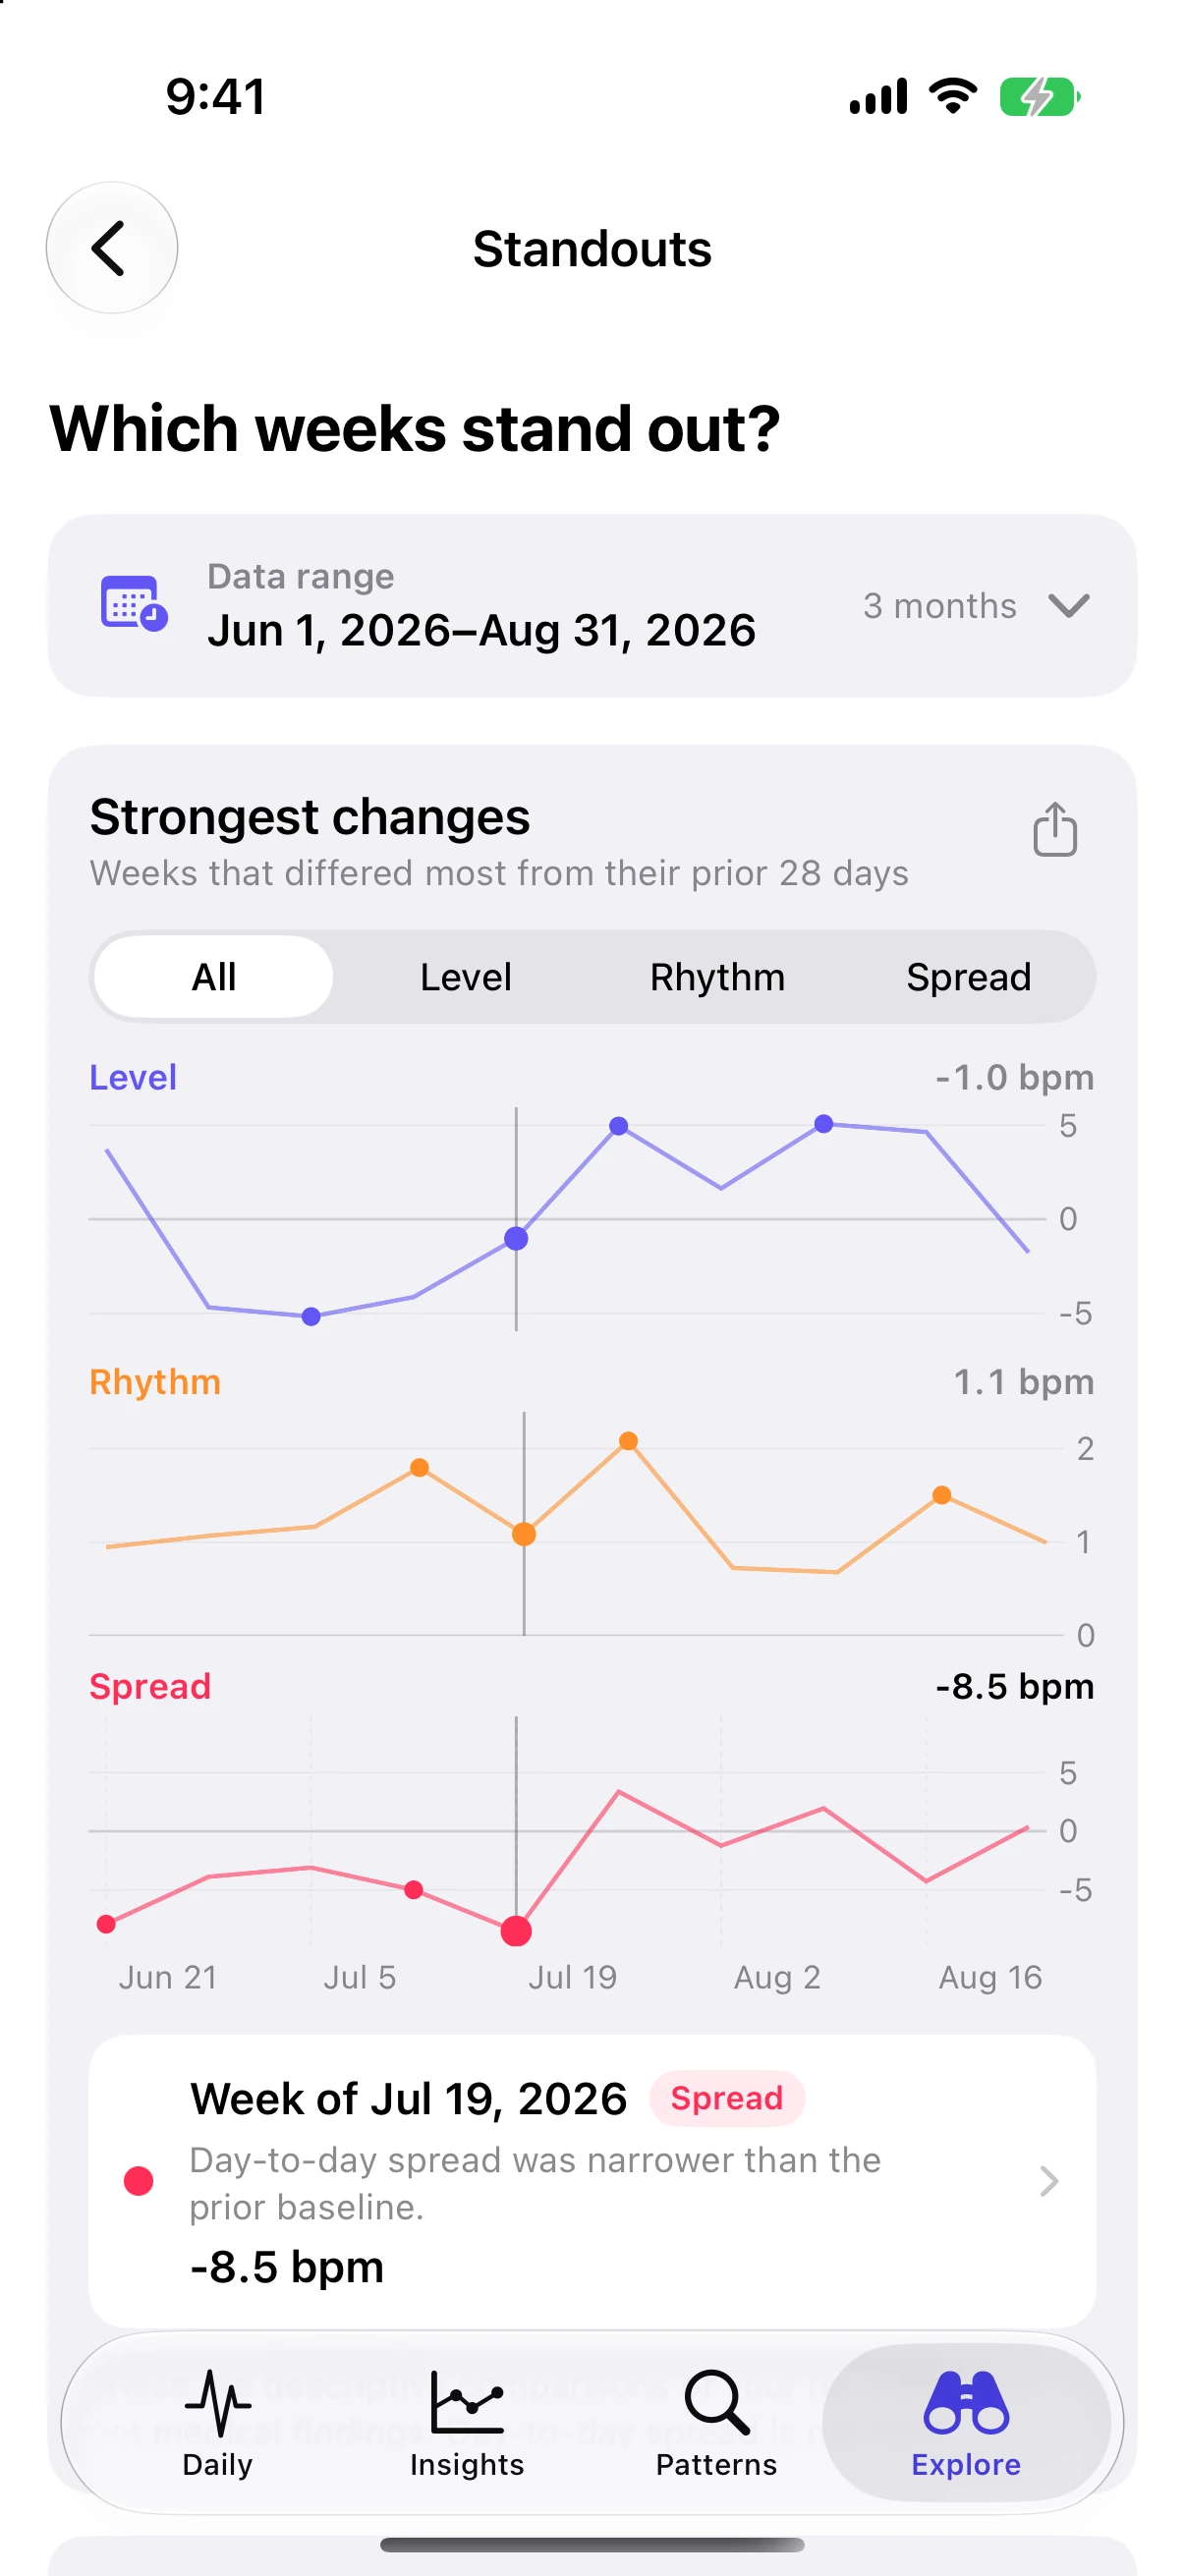Open Week of Jul 19 details chevron

pos(1048,2181)
